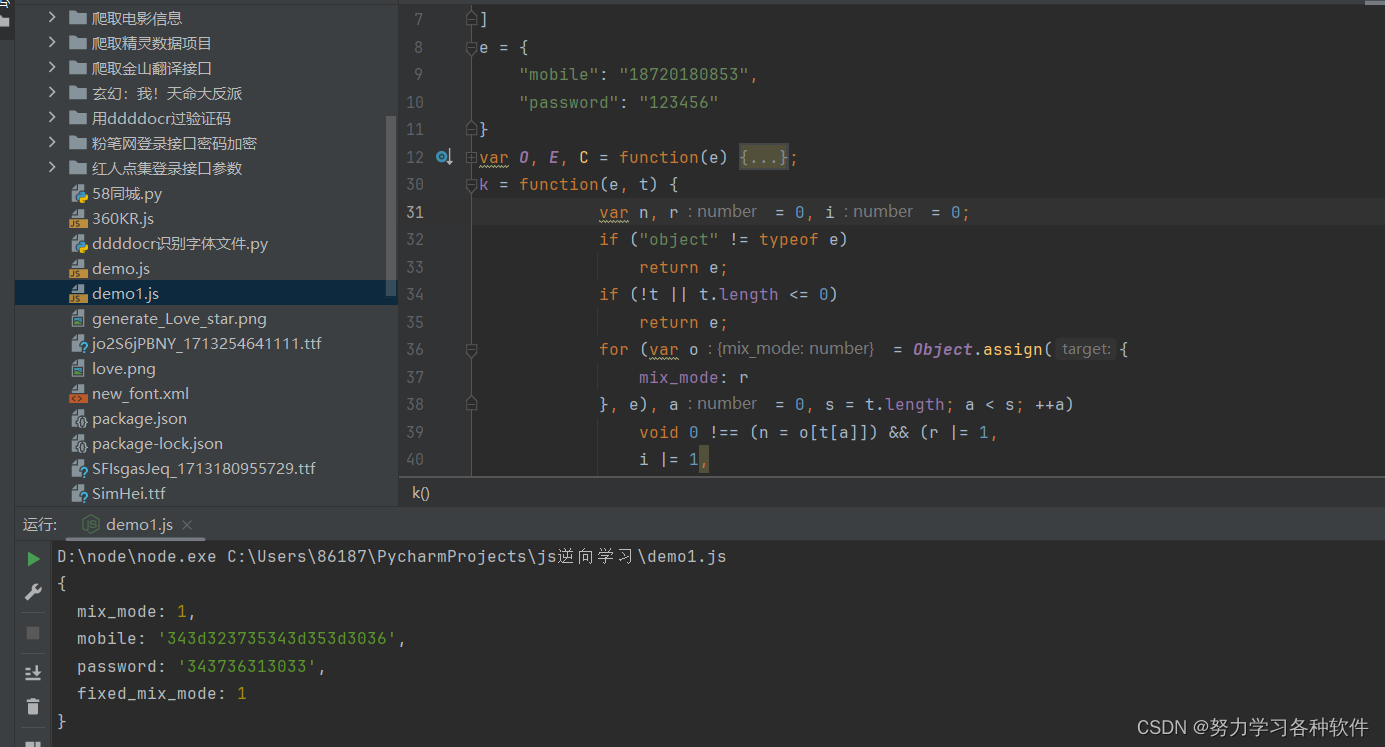The width and height of the screenshot is (1385, 747).
Task: Click the trash Clear All icon
Action: 33,706
